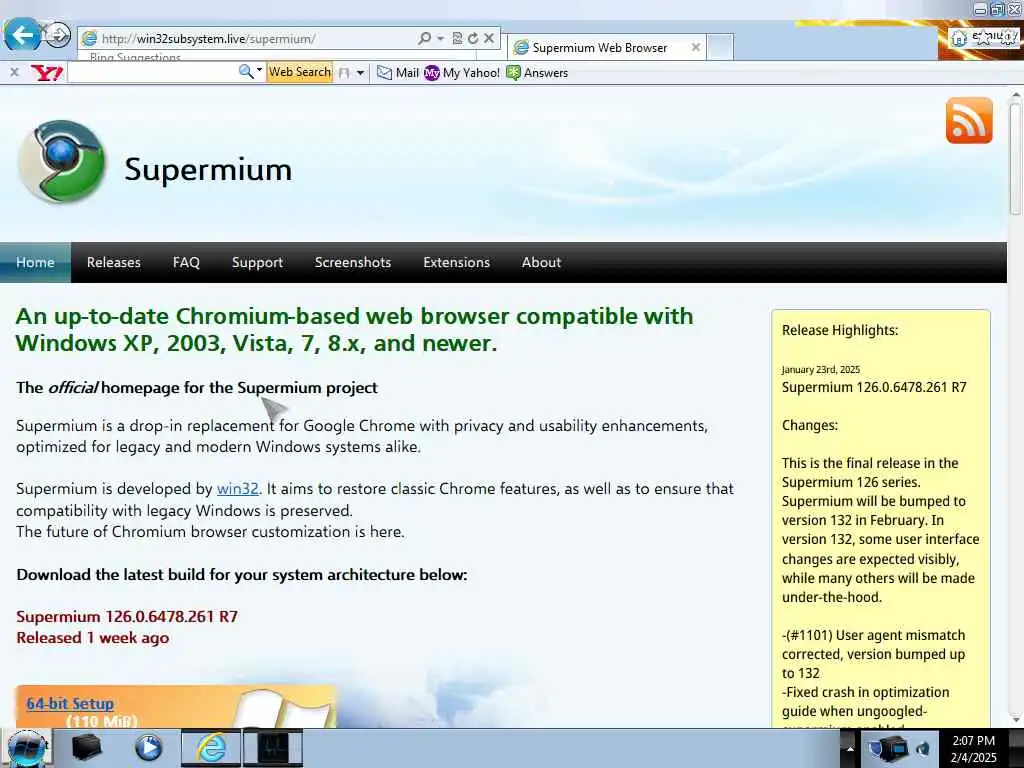Screen dimensions: 1024x768
Task: Click the page vertical scrollbar thumb
Action: [x=1015, y=159]
